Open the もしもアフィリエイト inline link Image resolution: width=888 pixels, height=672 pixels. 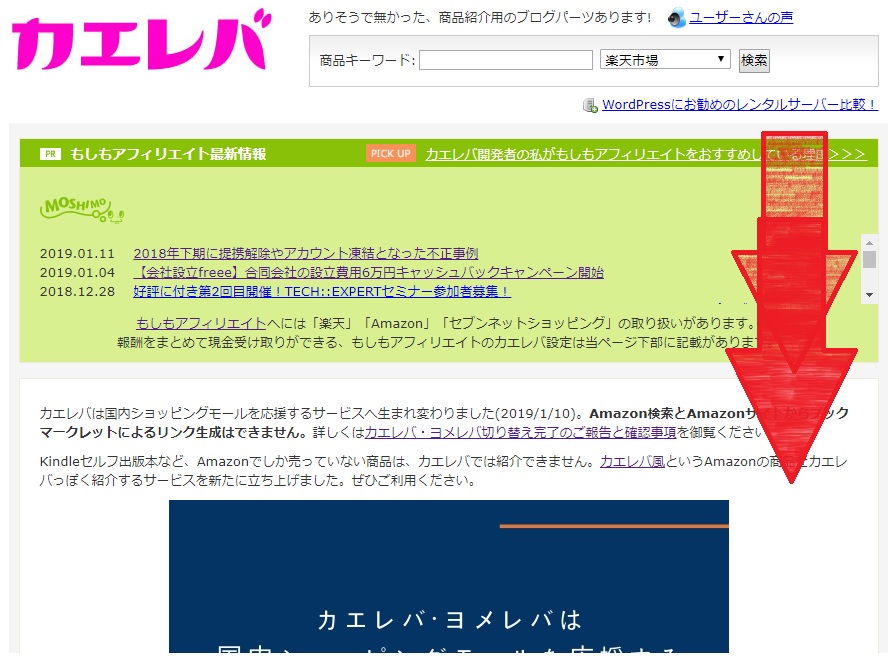201,324
